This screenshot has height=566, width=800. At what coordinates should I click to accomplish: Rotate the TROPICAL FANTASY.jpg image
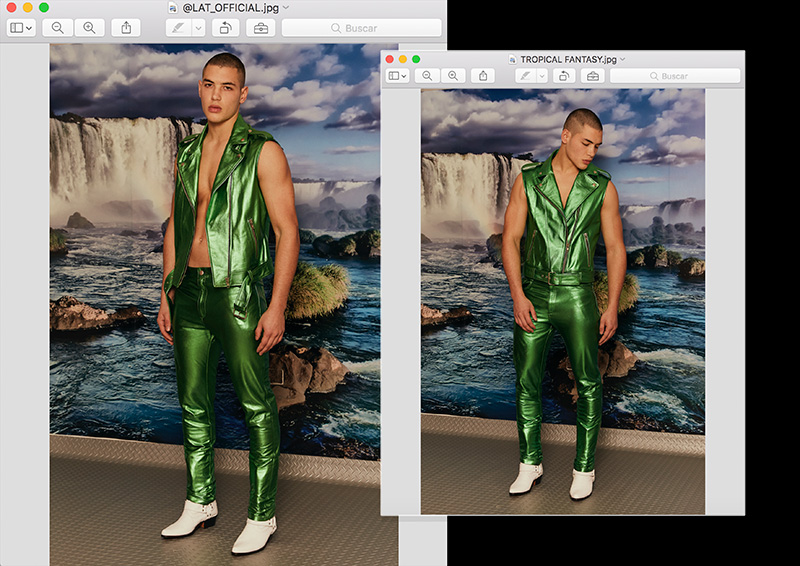[565, 76]
